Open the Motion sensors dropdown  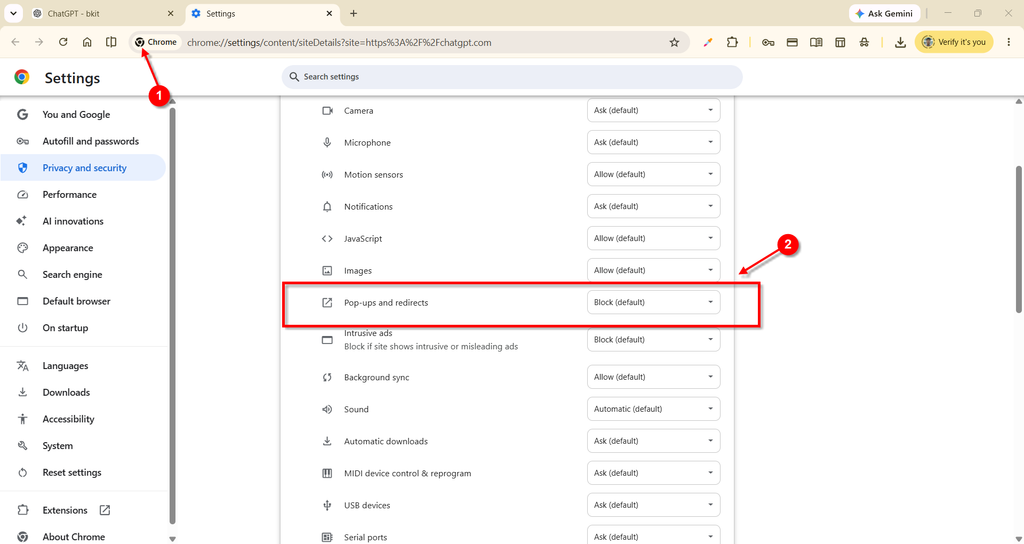click(653, 174)
